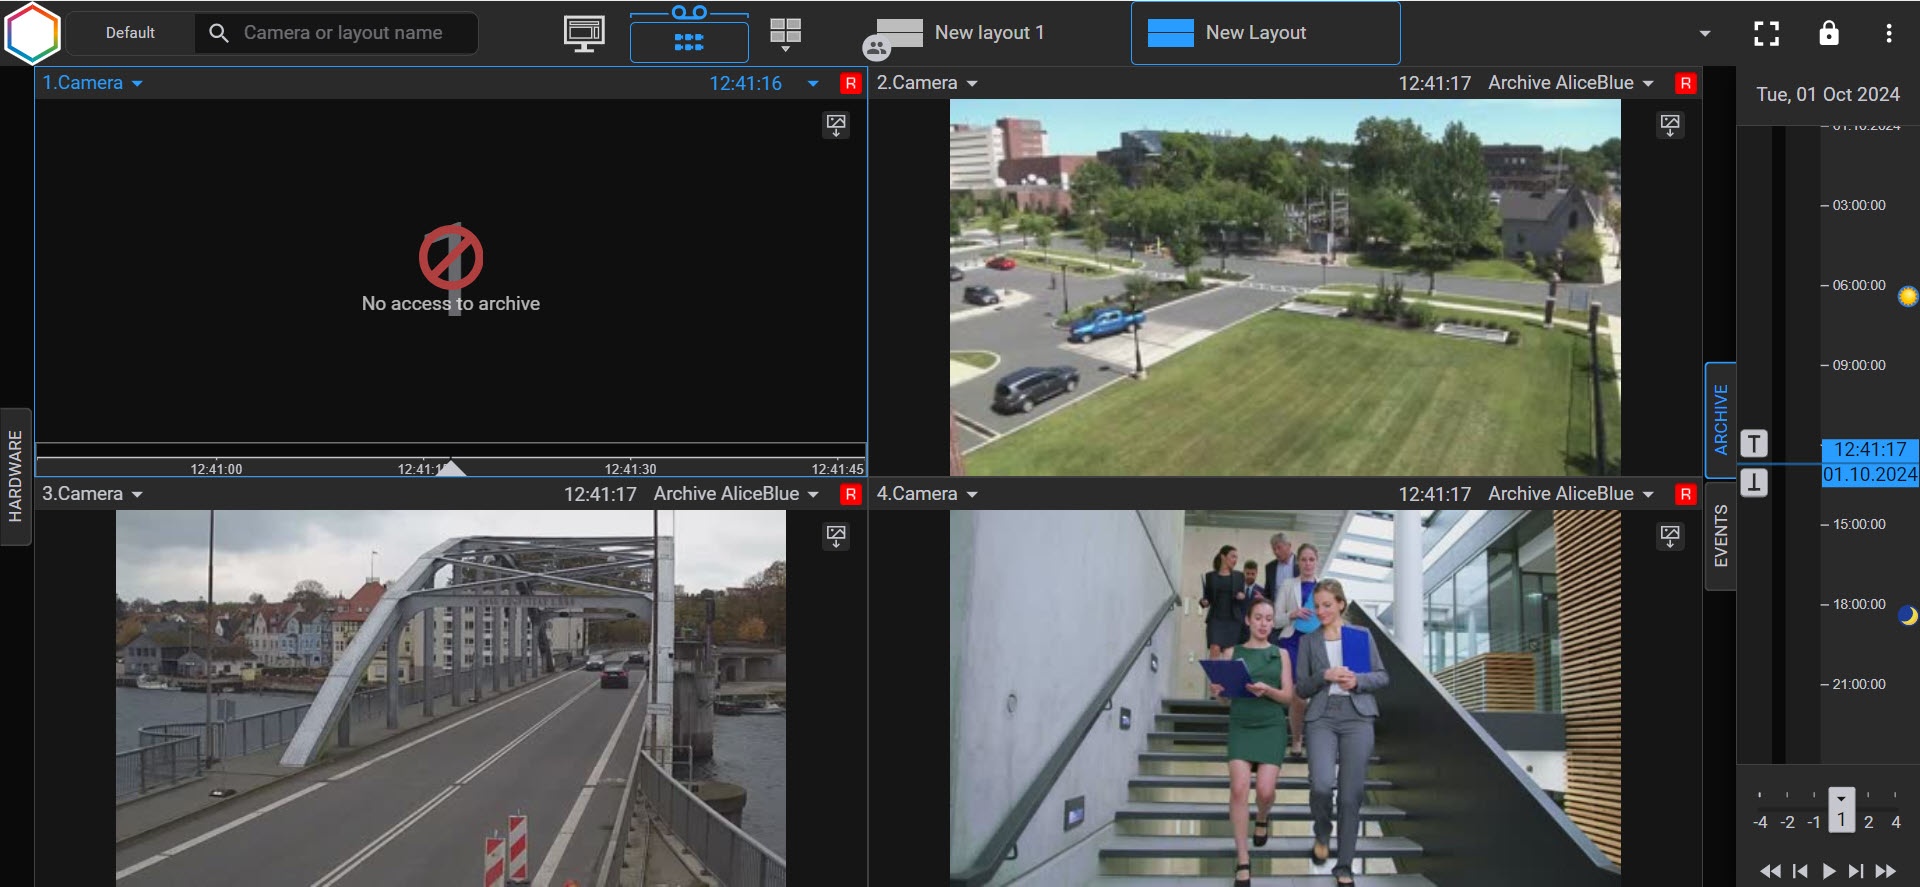Open the layout grid selector dropdown
1920x887 pixels.
pyautogui.click(x=786, y=35)
